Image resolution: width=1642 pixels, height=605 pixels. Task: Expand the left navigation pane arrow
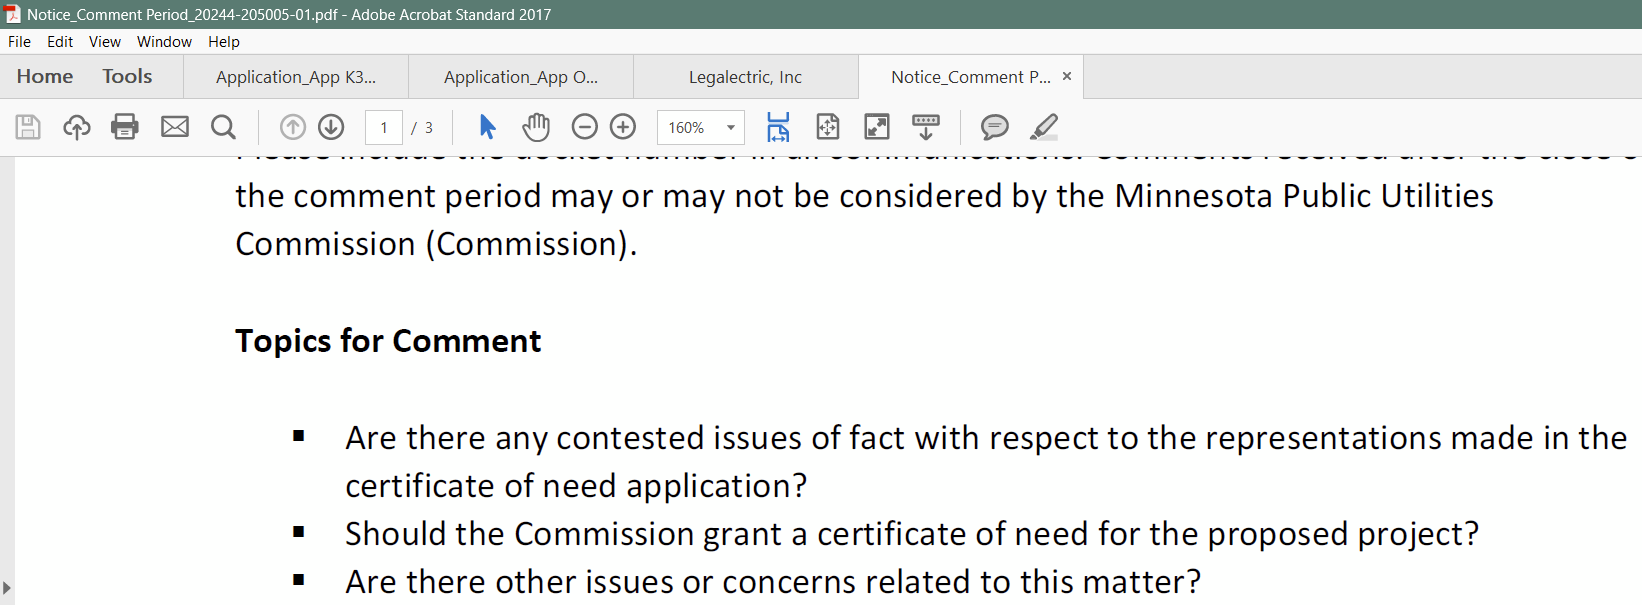coord(6,588)
